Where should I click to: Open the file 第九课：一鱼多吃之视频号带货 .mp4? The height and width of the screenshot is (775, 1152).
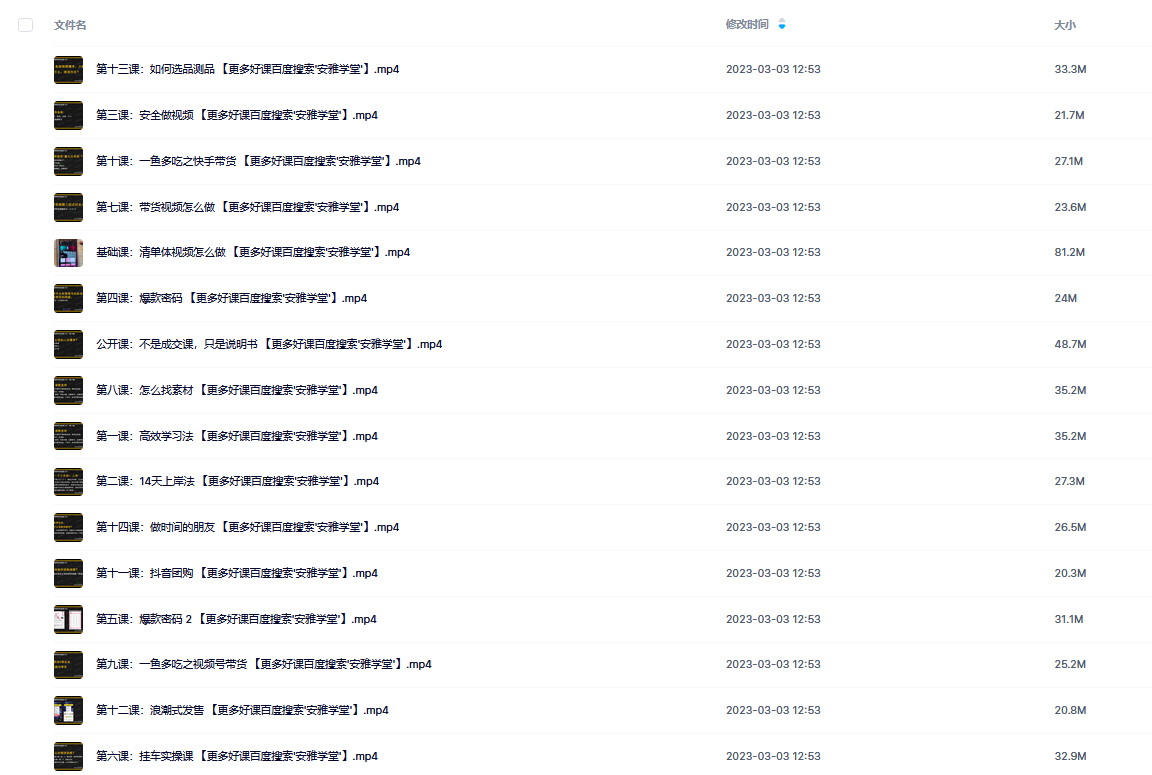(x=264, y=664)
